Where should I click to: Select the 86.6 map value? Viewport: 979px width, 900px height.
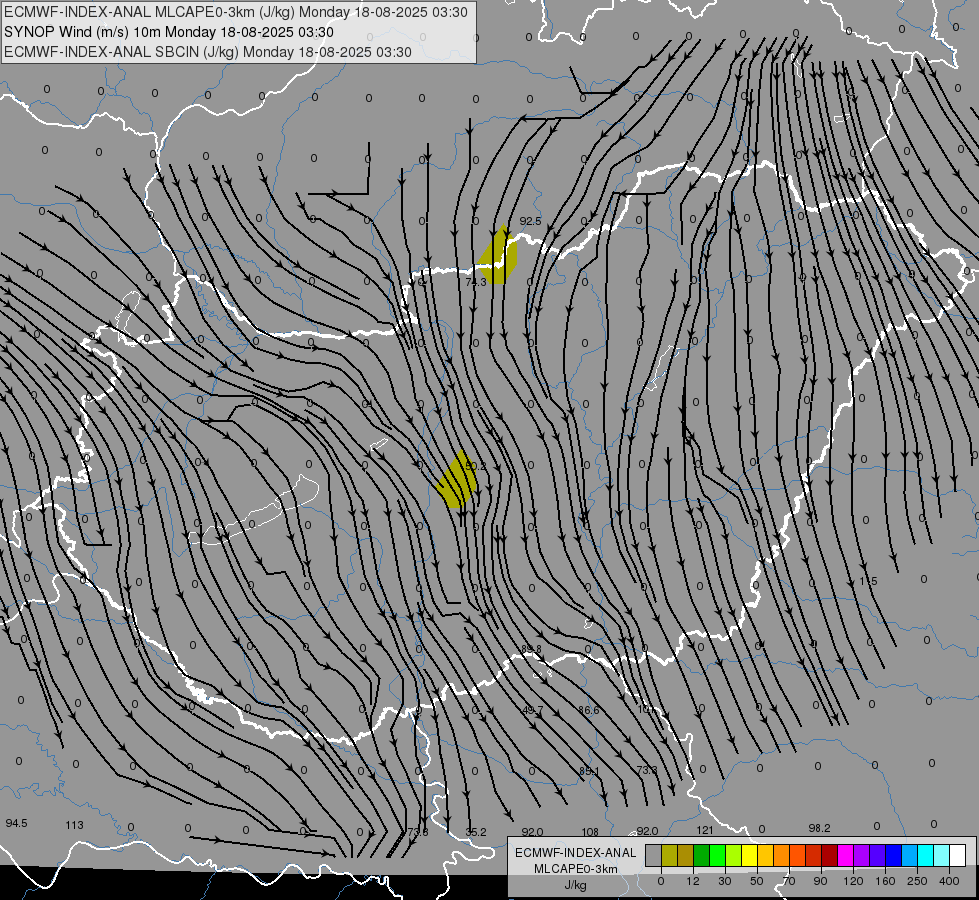tap(589, 710)
